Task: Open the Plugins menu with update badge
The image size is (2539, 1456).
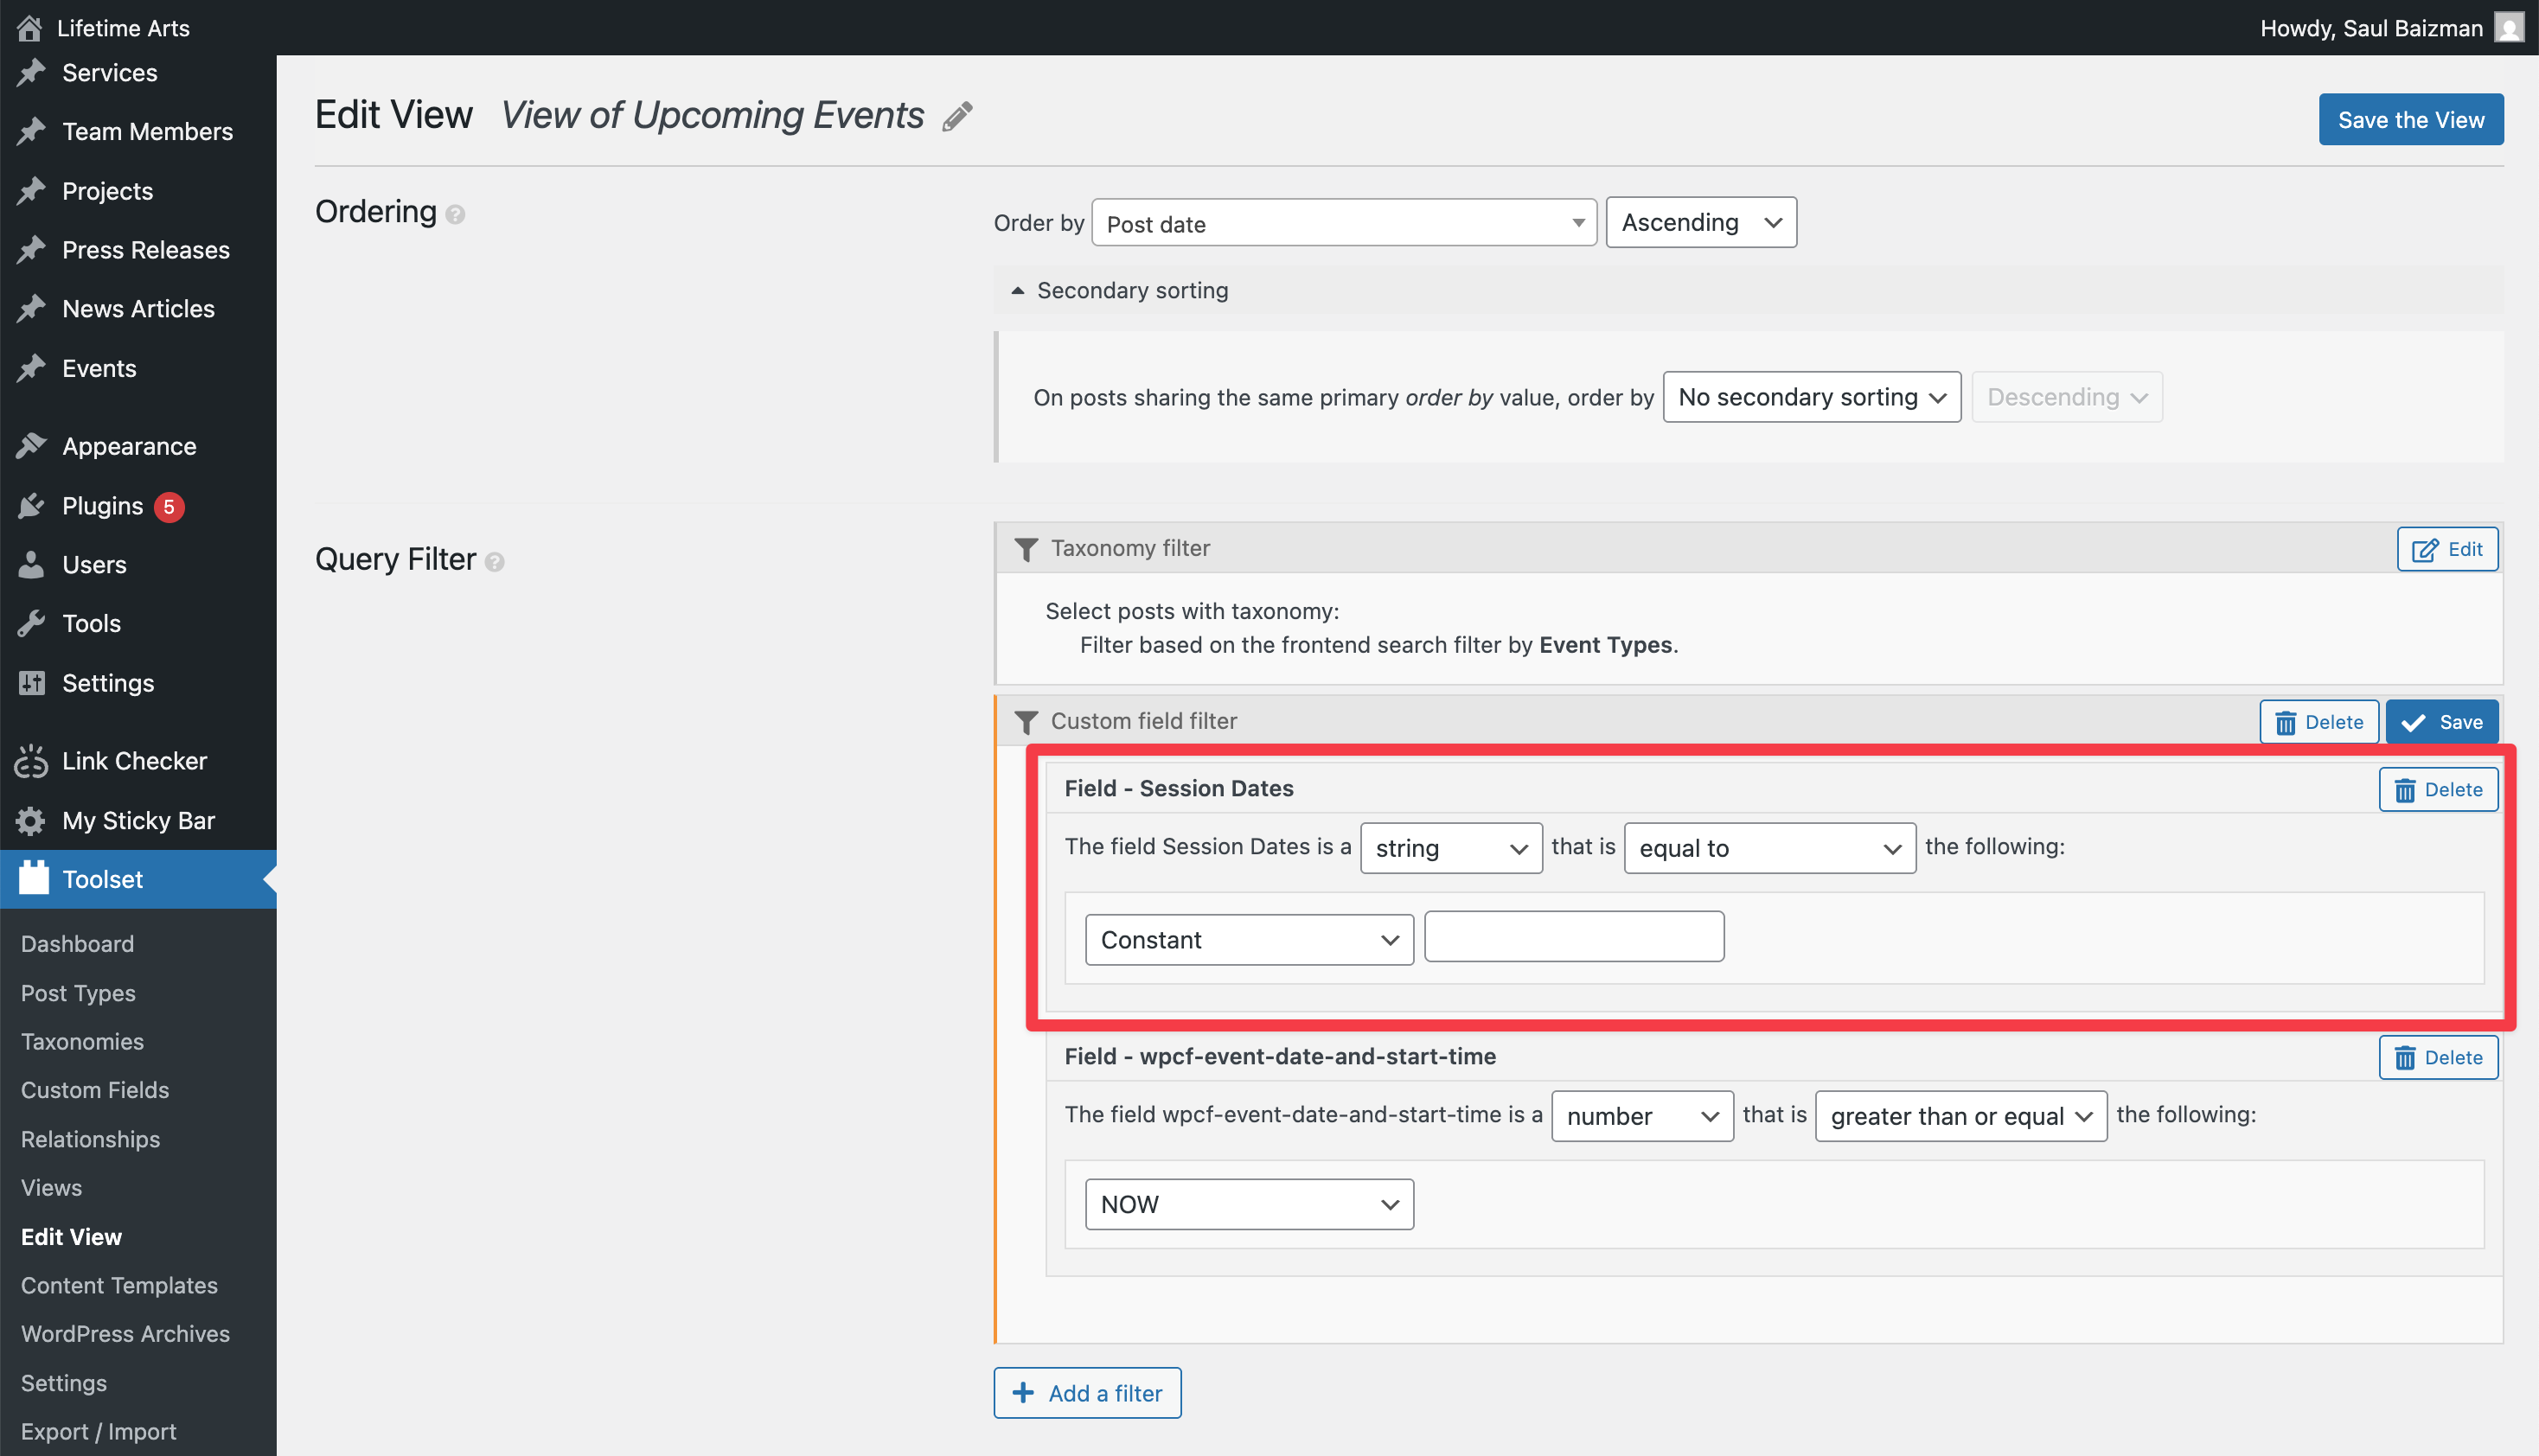Action: [103, 506]
